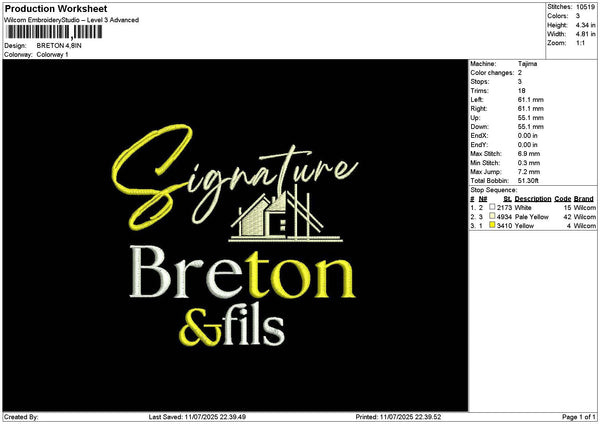The height and width of the screenshot is (424, 600).
Task: Click 'Wilcom EmbroideryStudio – Level 3 Advanced' text
Action: (71, 20)
